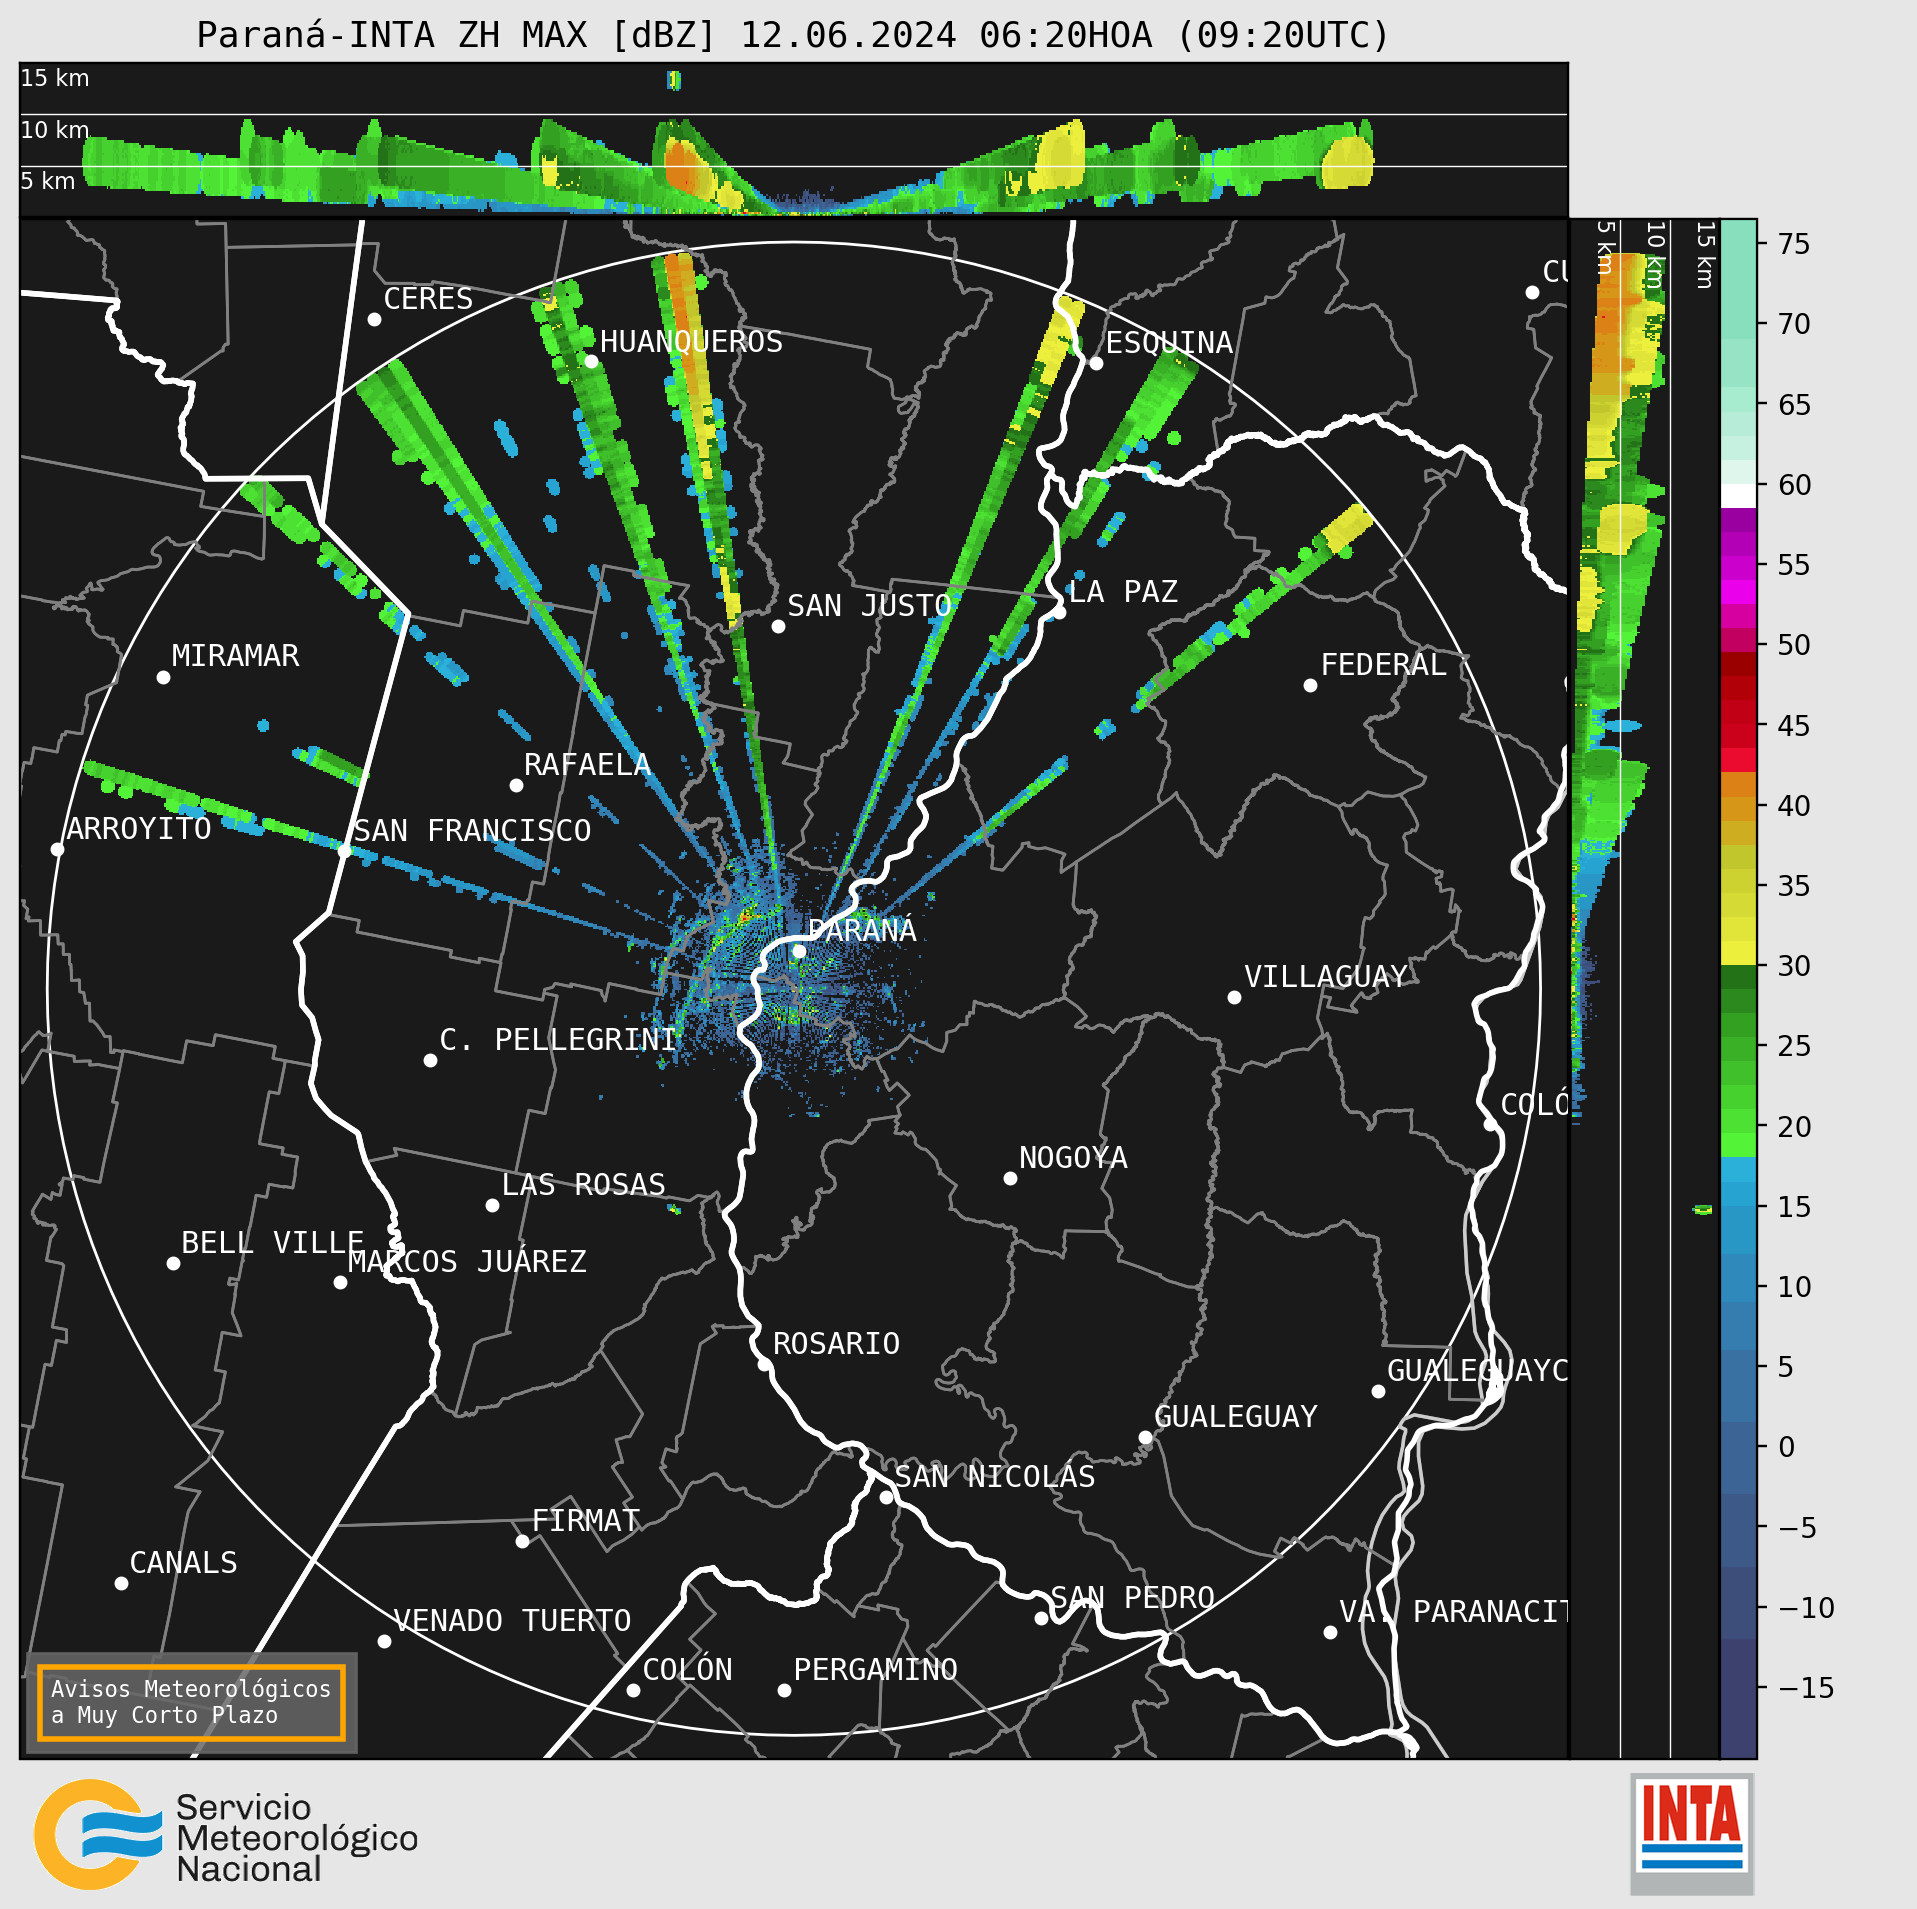Click the PERGAMINO city label

coord(875,1670)
